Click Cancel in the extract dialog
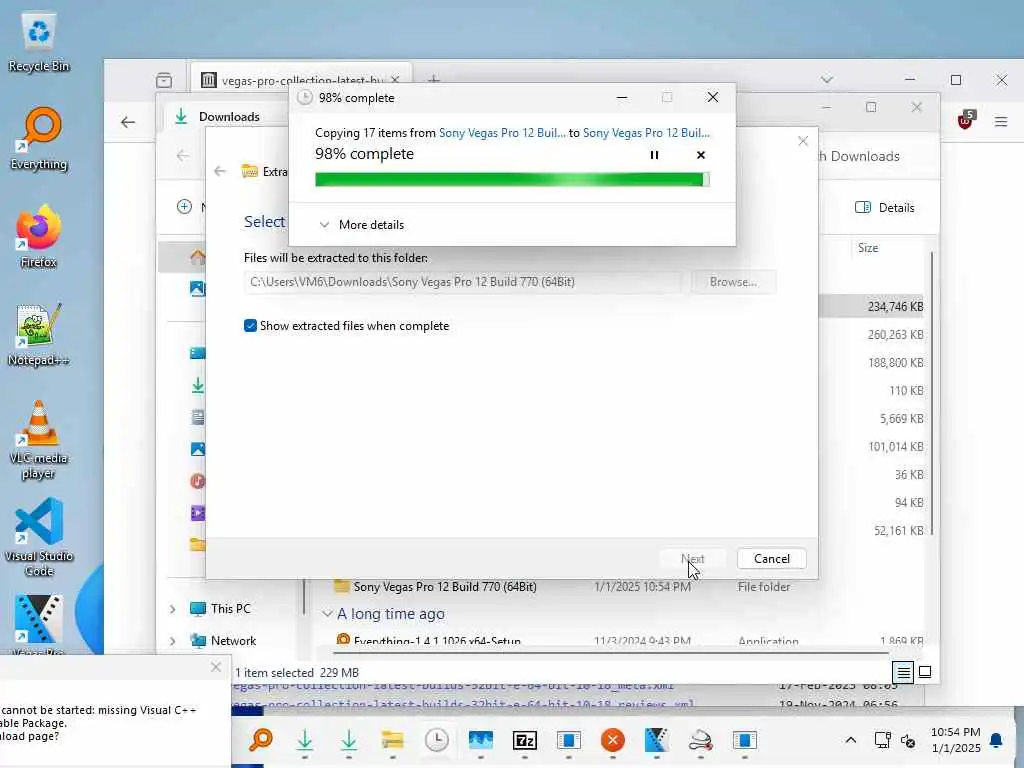Screen dimensions: 1024x768 point(771,558)
